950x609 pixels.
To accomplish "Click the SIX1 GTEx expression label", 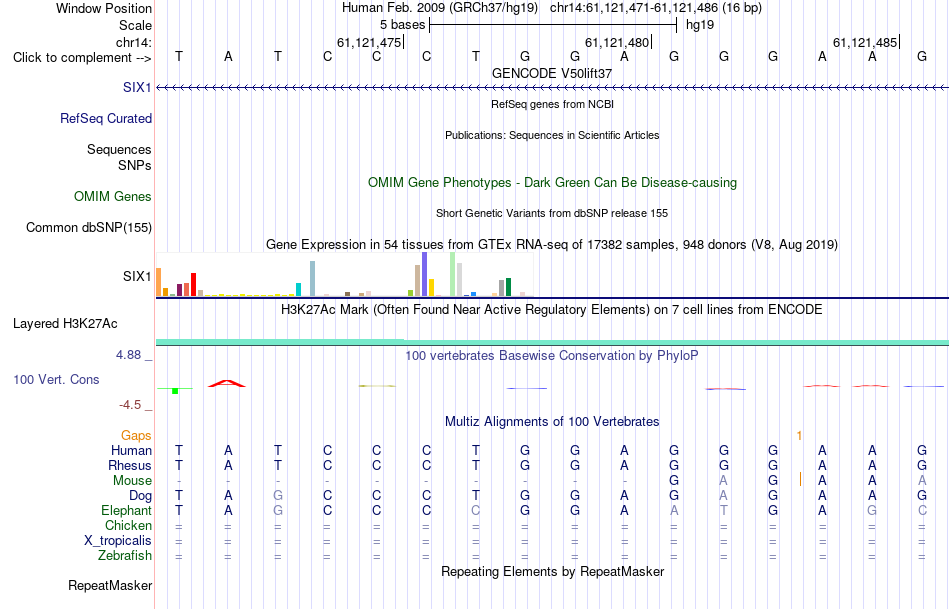I will (x=137, y=276).
